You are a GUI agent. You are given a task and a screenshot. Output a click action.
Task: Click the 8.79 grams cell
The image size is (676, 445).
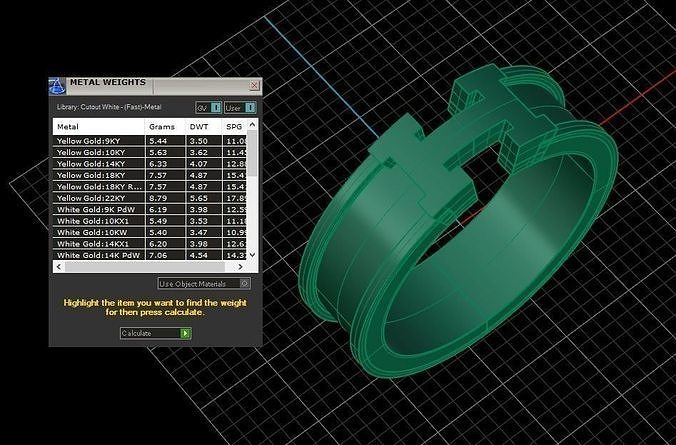click(x=166, y=198)
